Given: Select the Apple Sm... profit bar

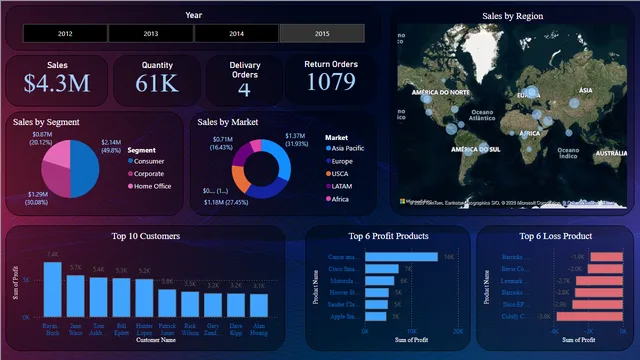Looking at the screenshot, I should (x=376, y=316).
